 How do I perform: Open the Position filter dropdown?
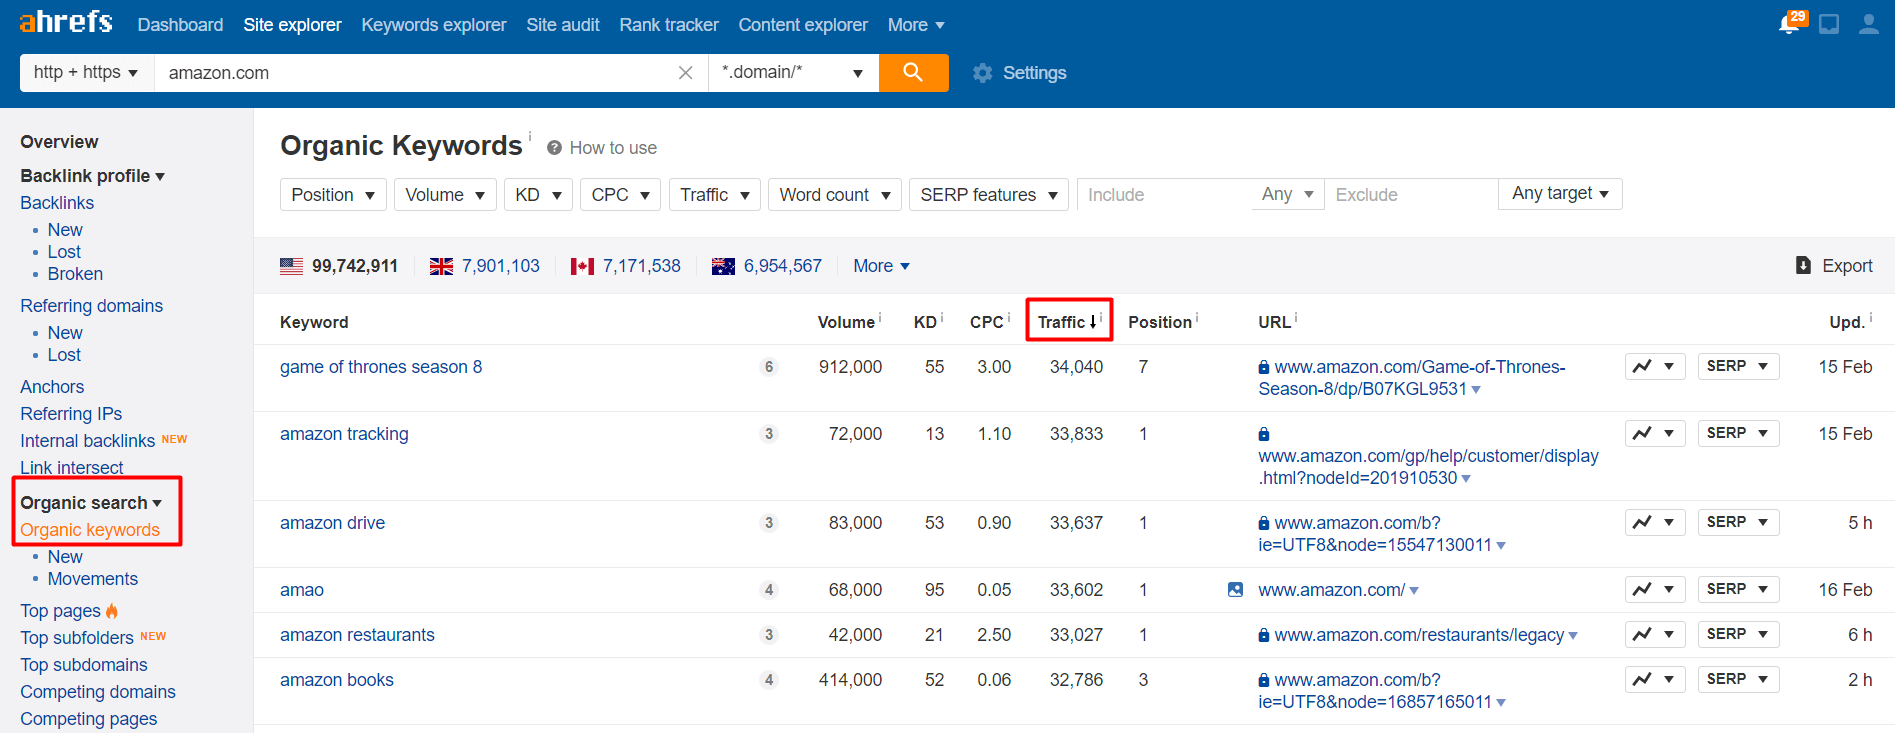pyautogui.click(x=333, y=195)
